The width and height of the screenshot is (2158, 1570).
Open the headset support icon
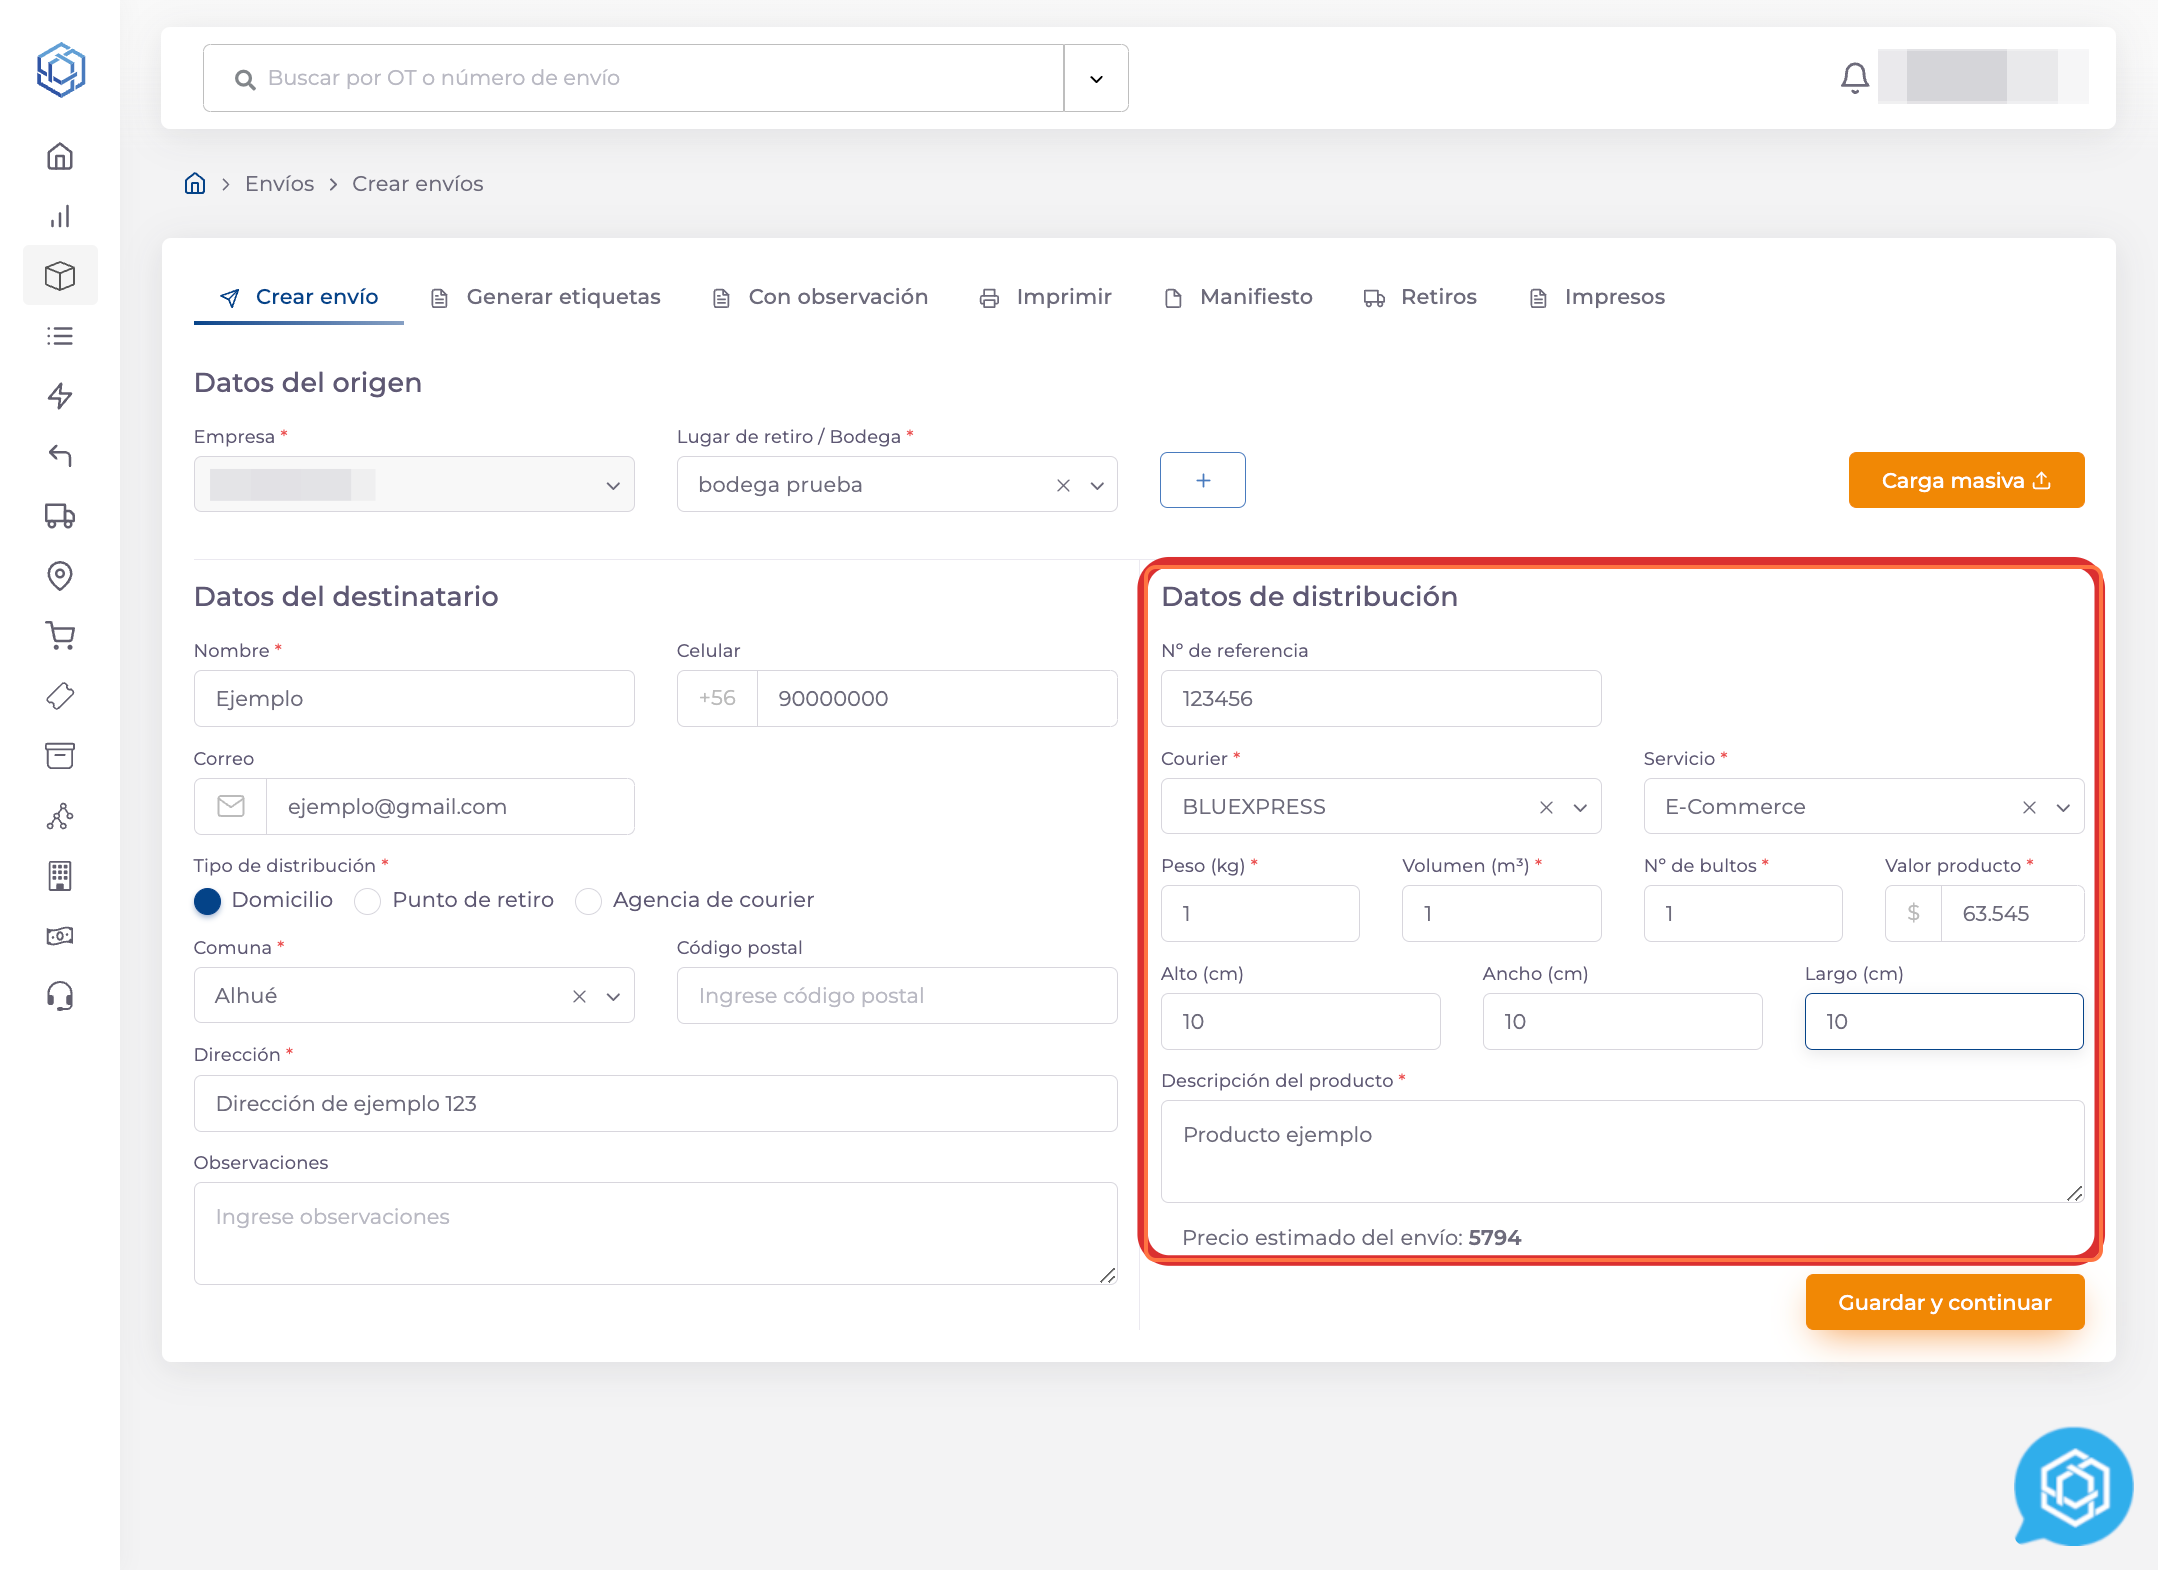pyautogui.click(x=60, y=996)
